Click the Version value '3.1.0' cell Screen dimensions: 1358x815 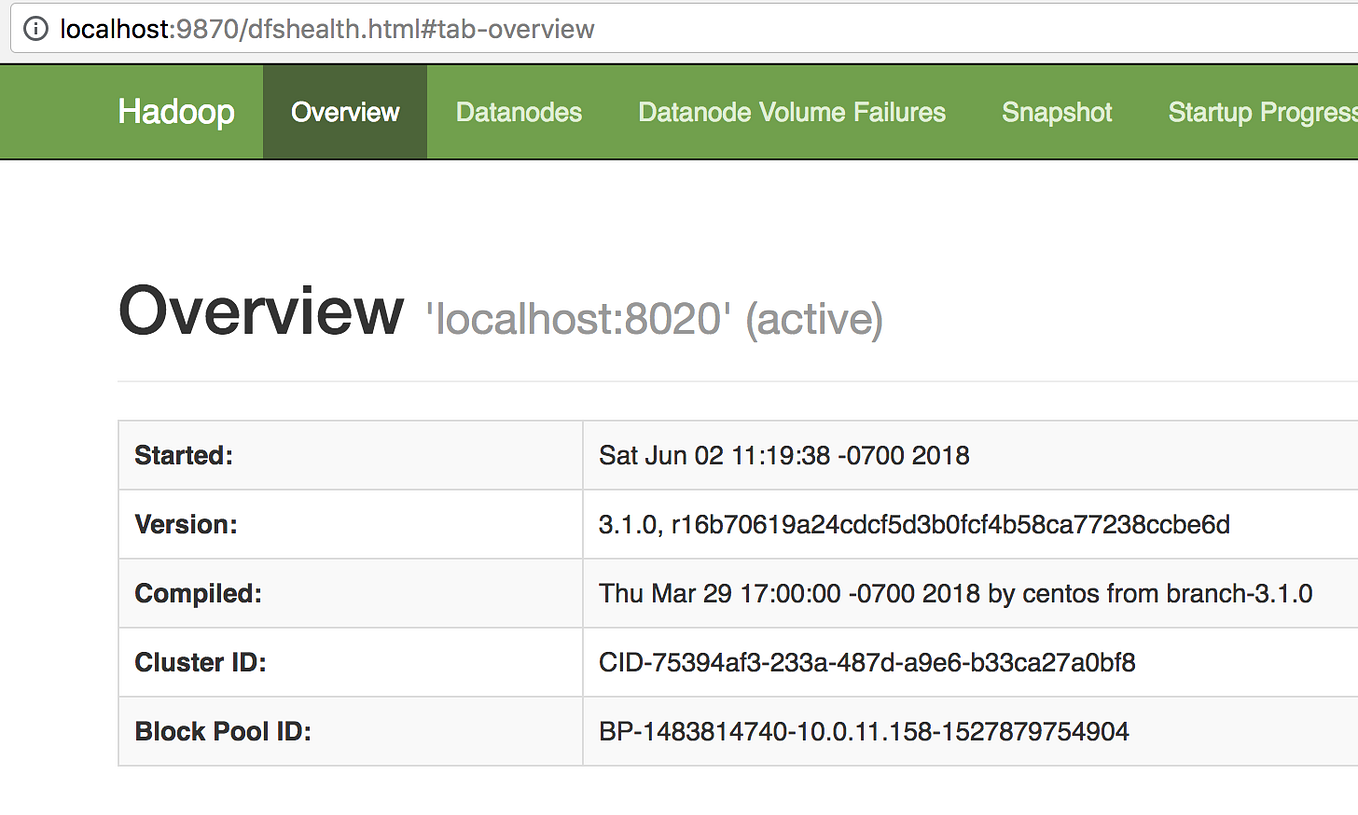[x=913, y=524]
